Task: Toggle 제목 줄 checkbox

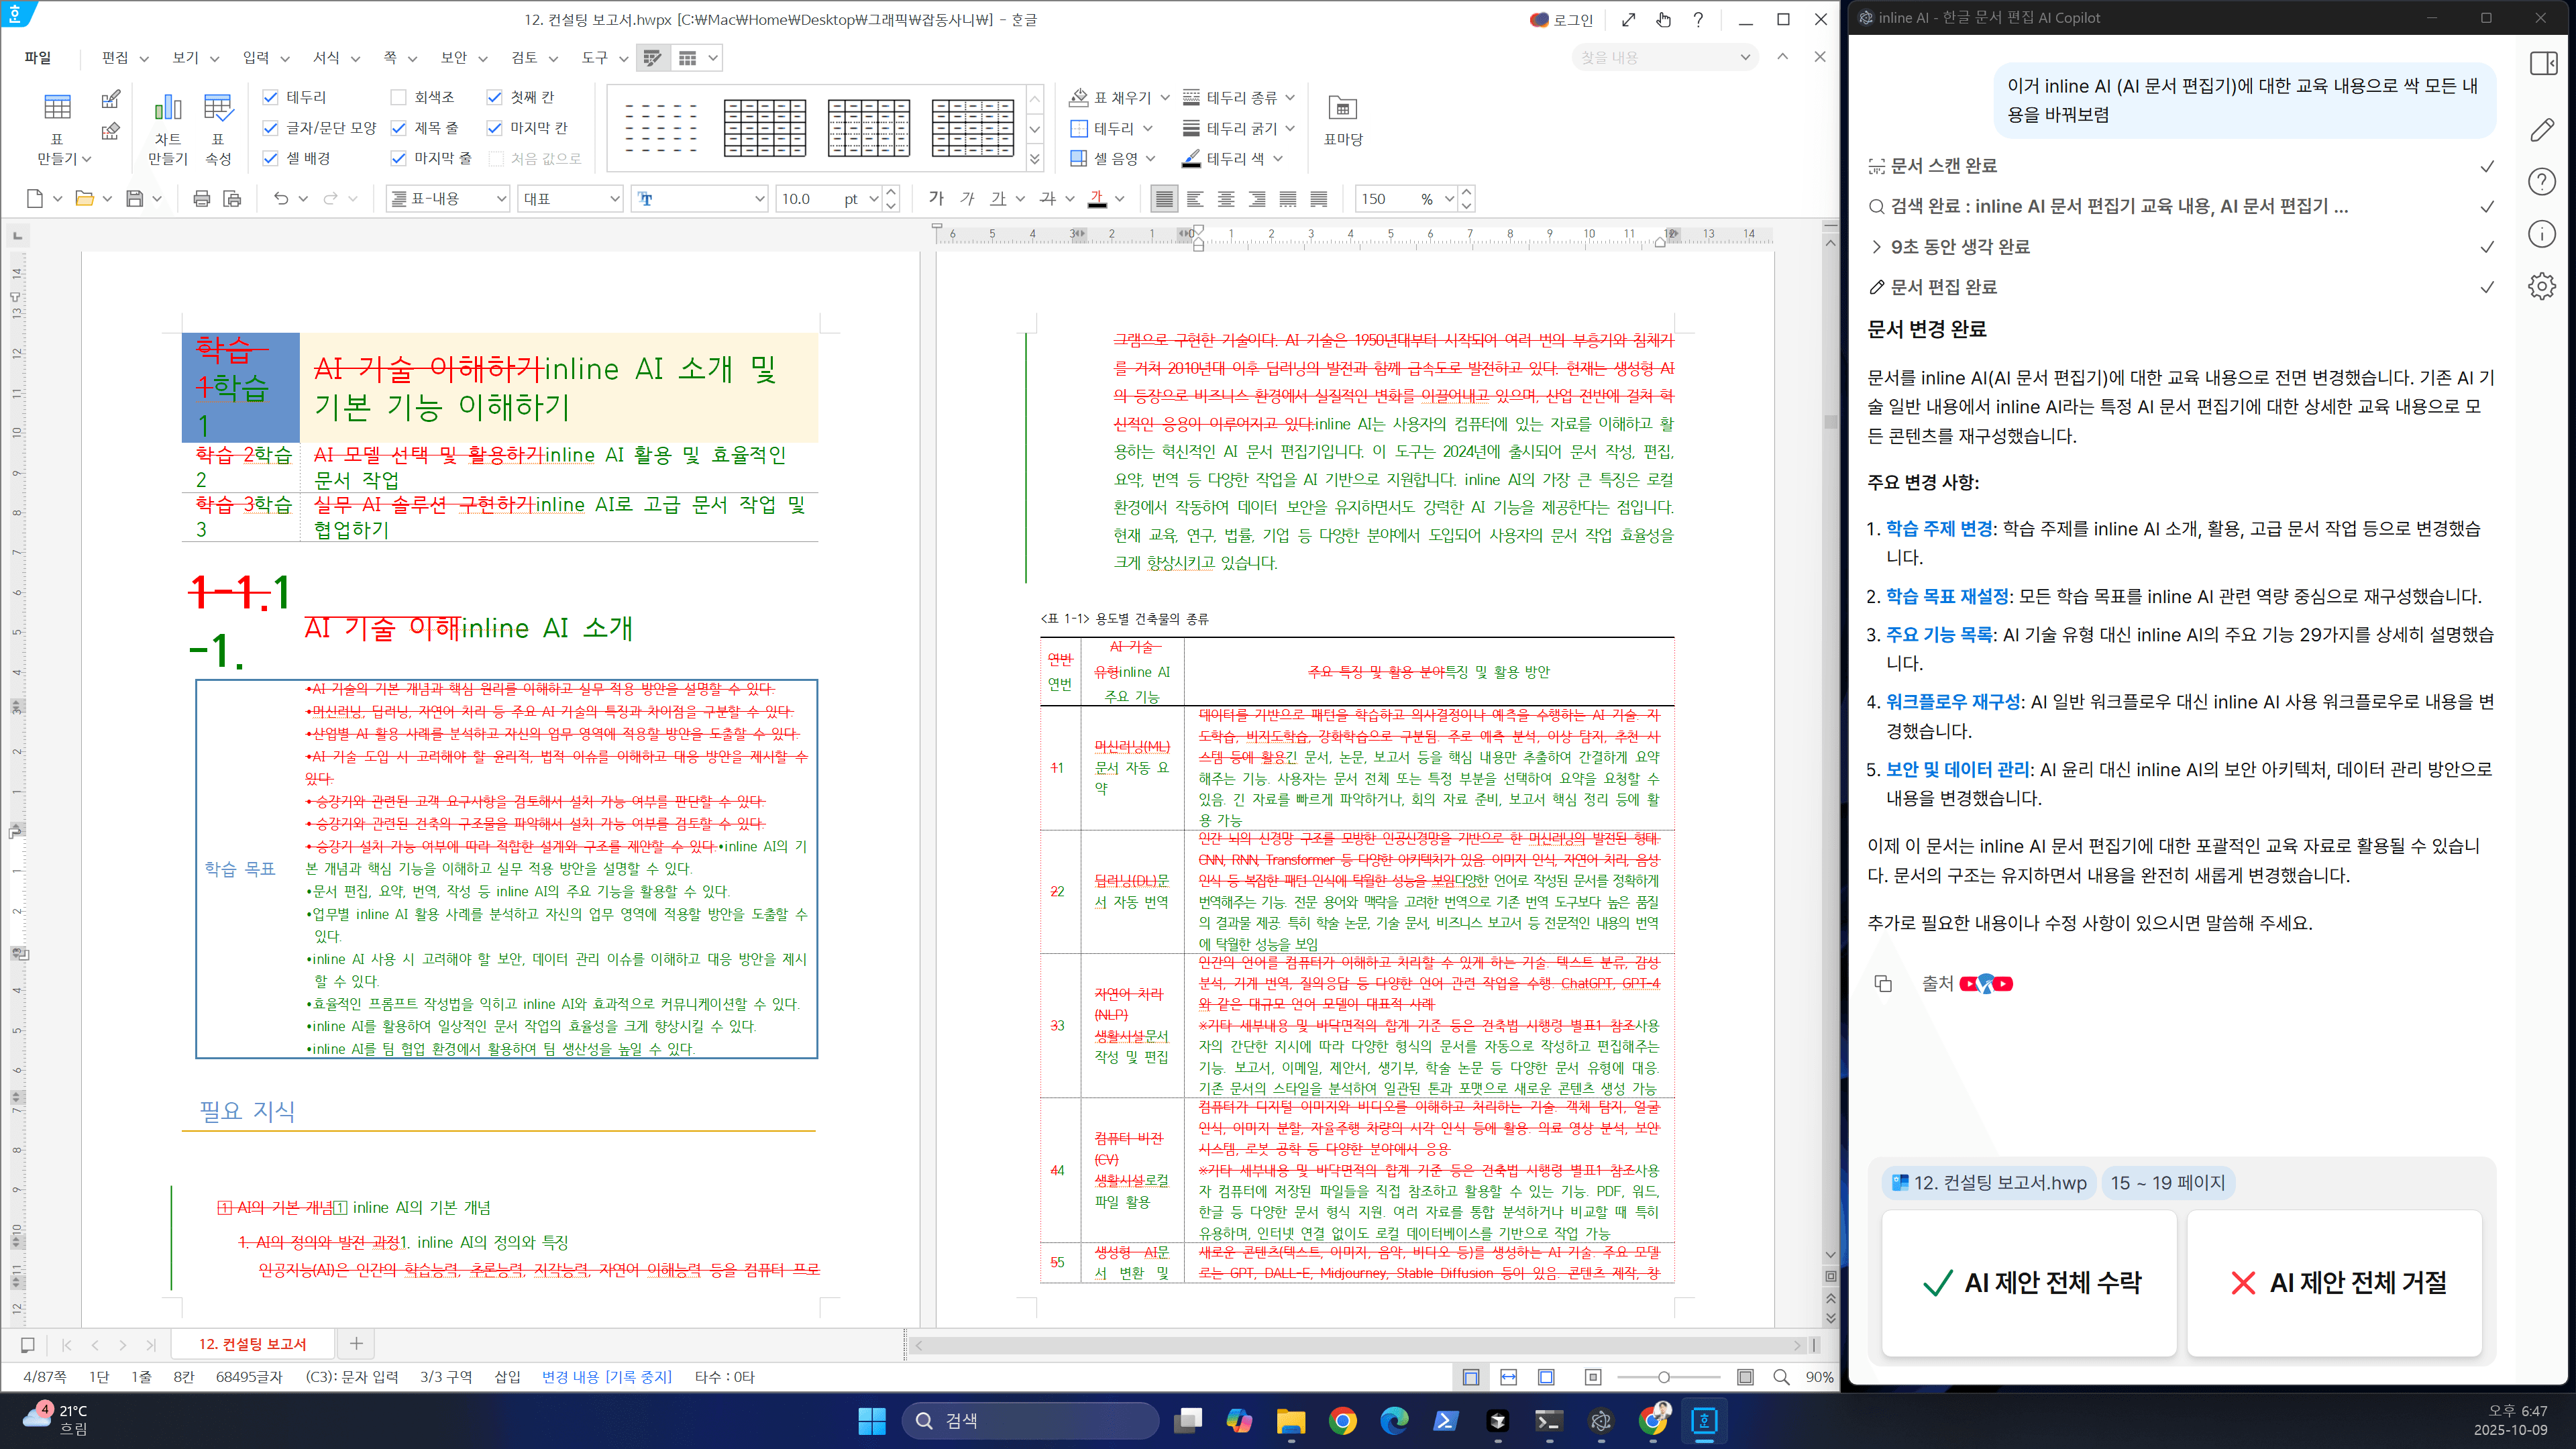Action: (398, 128)
